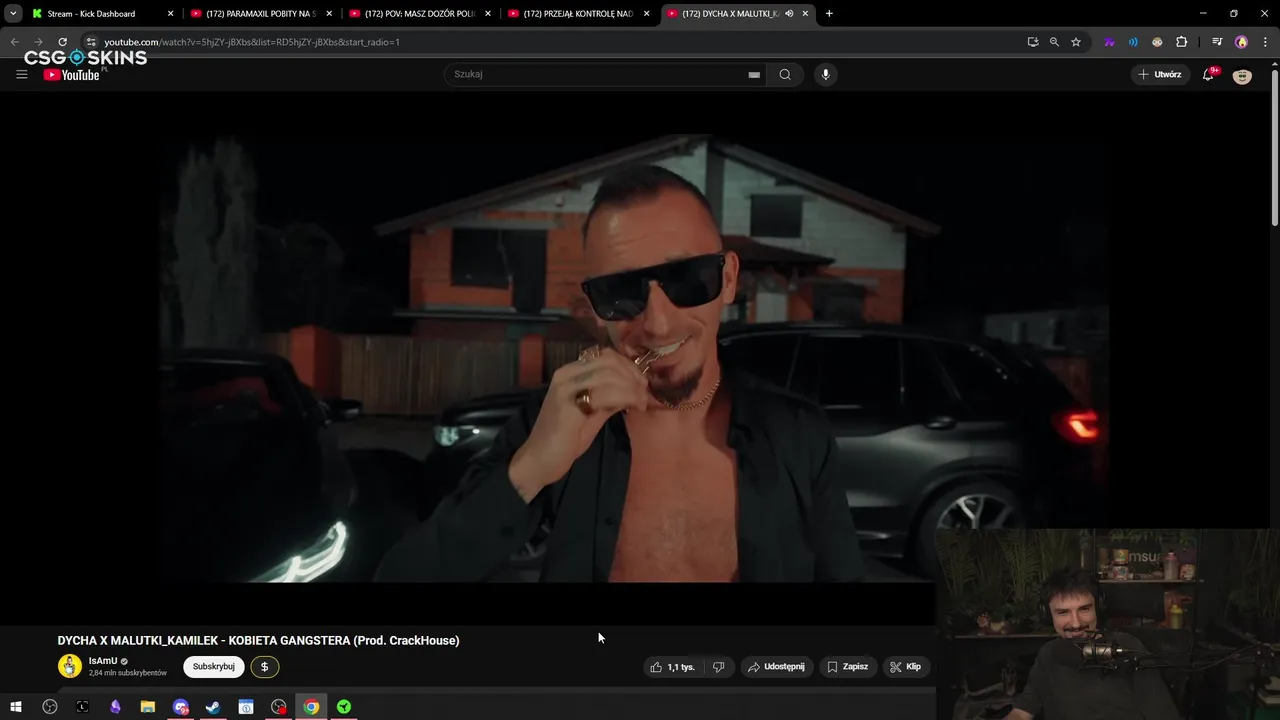Screen dimensions: 1280x720
Task: Click the video title KOBIETA GANGSTERA
Action: point(258,641)
